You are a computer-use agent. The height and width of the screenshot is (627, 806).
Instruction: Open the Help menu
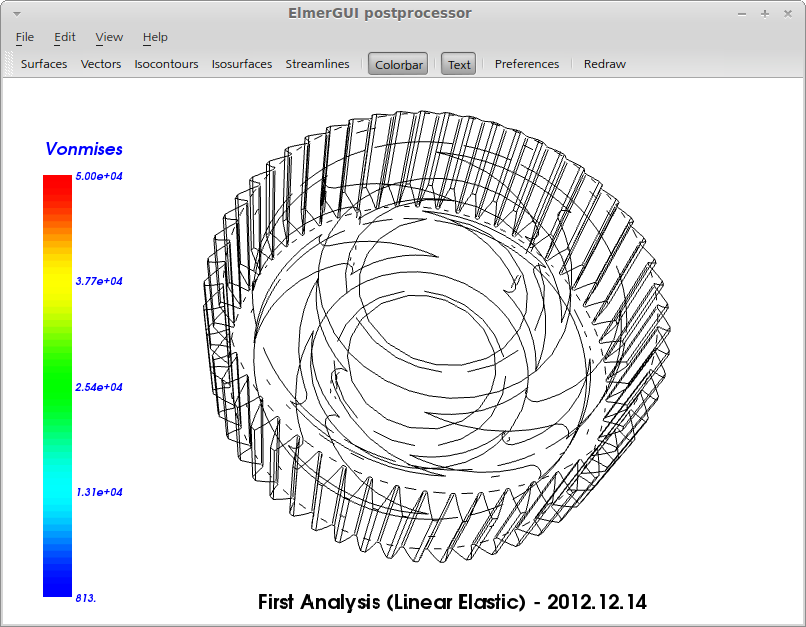[x=155, y=37]
